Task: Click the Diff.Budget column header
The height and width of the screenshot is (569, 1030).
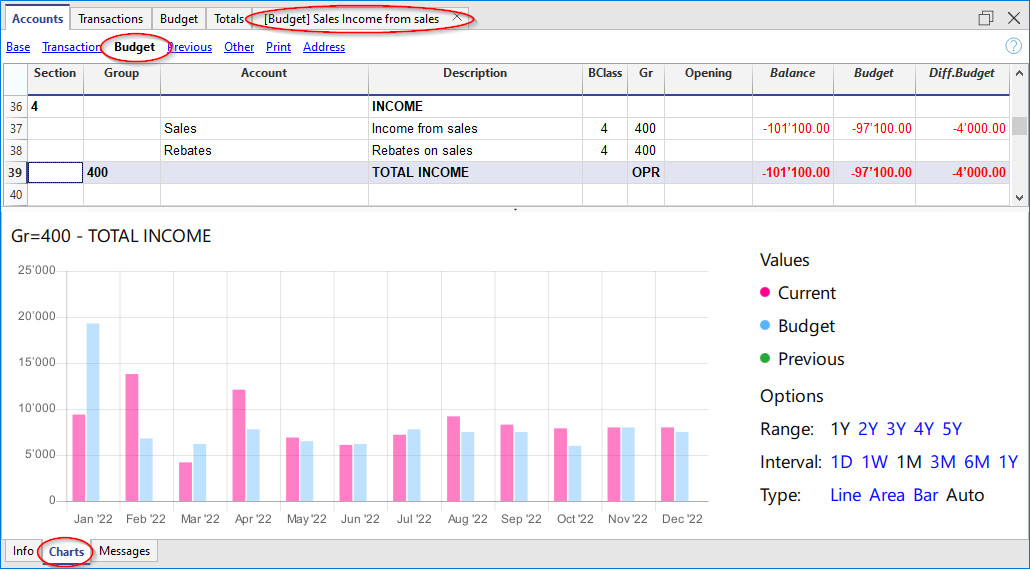Action: [x=961, y=73]
